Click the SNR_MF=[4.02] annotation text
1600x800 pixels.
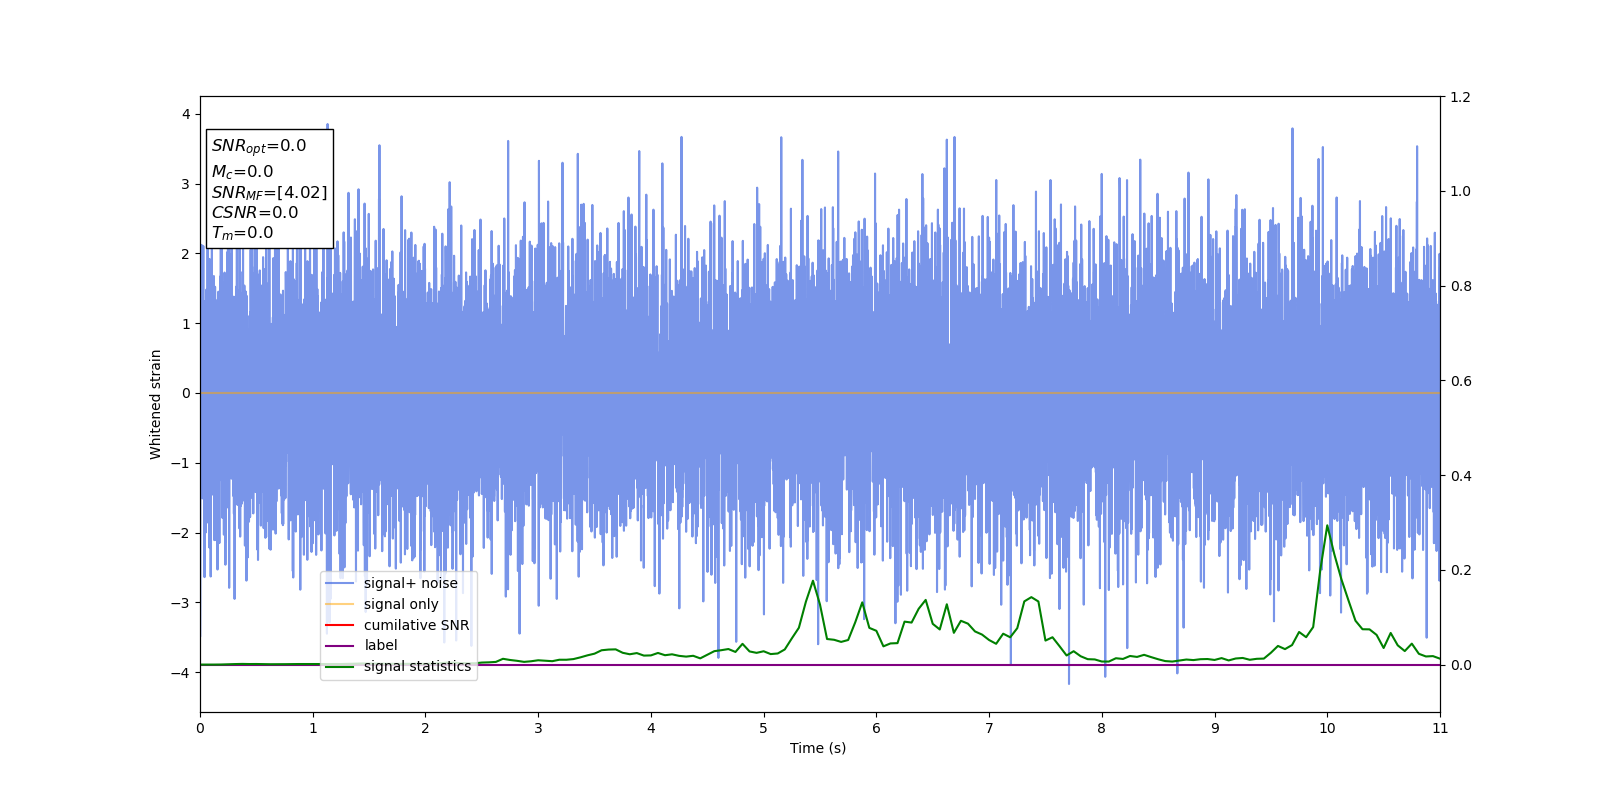269,193
